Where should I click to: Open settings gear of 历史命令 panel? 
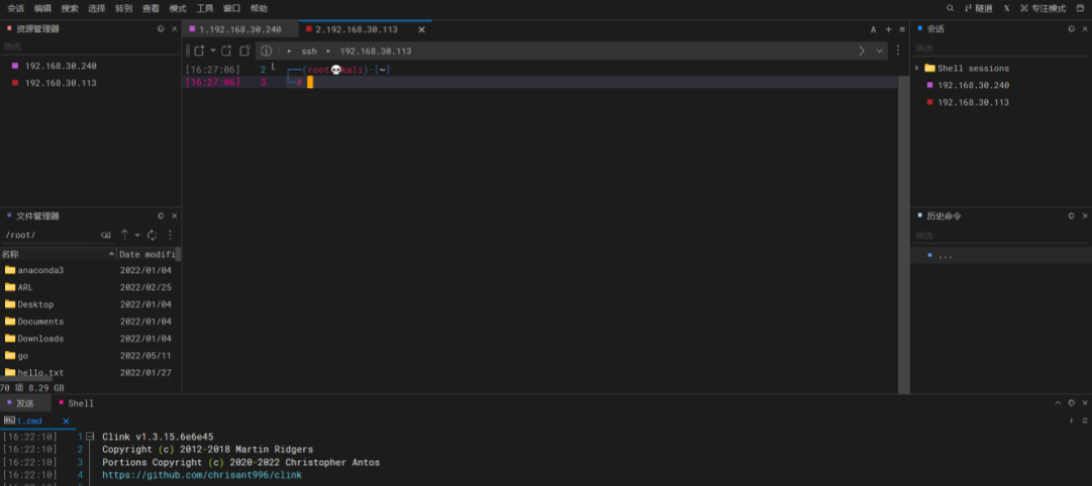(1071, 216)
